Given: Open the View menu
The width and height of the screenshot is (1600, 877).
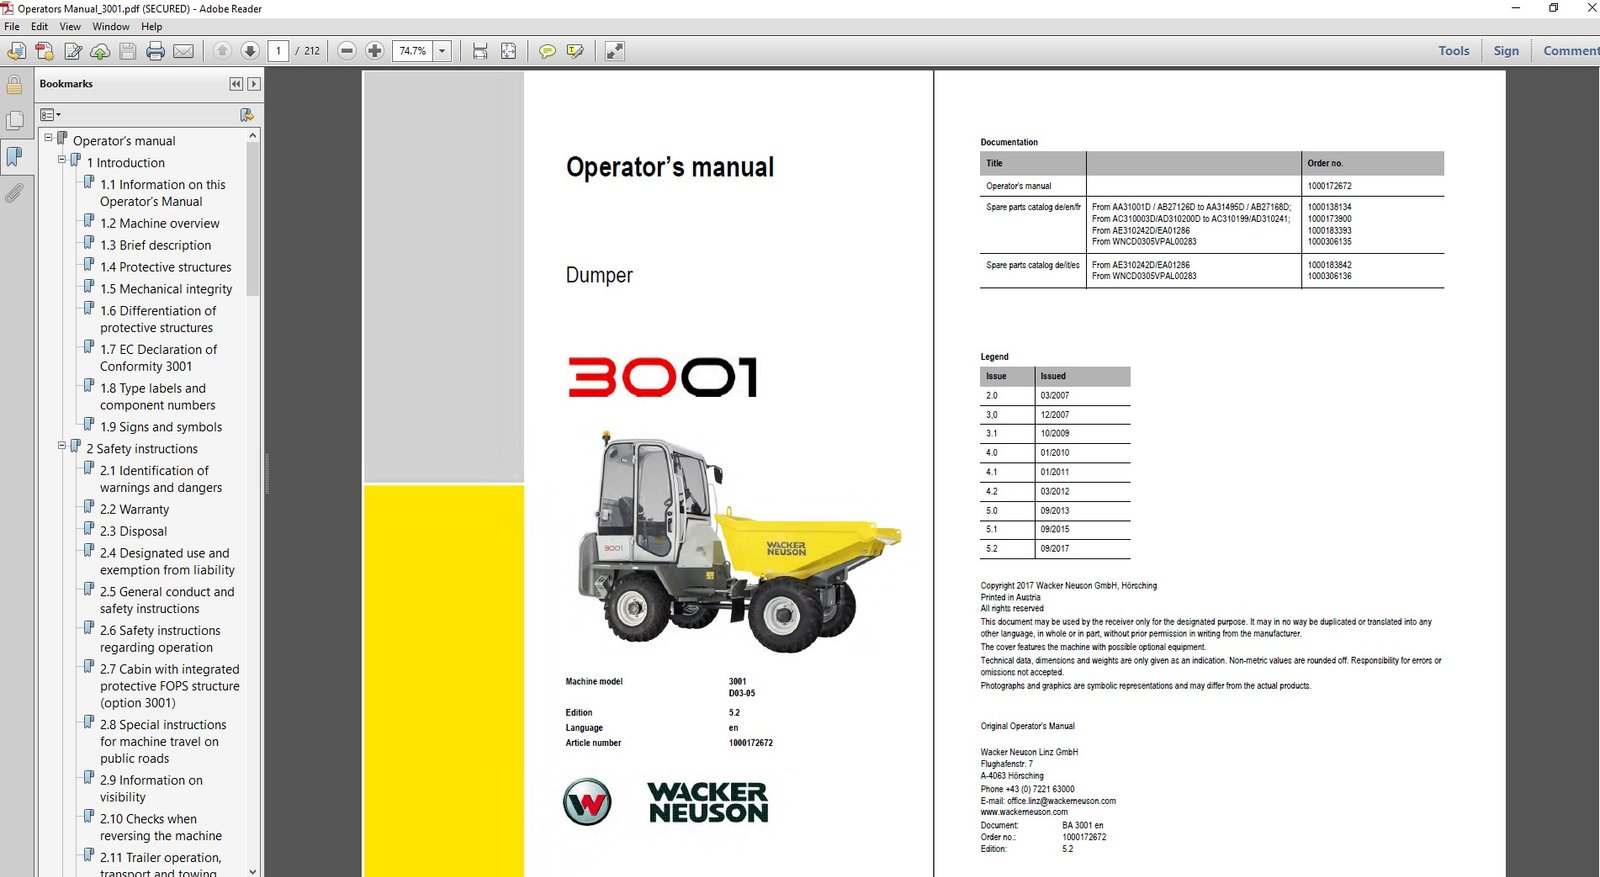Looking at the screenshot, I should coord(70,27).
